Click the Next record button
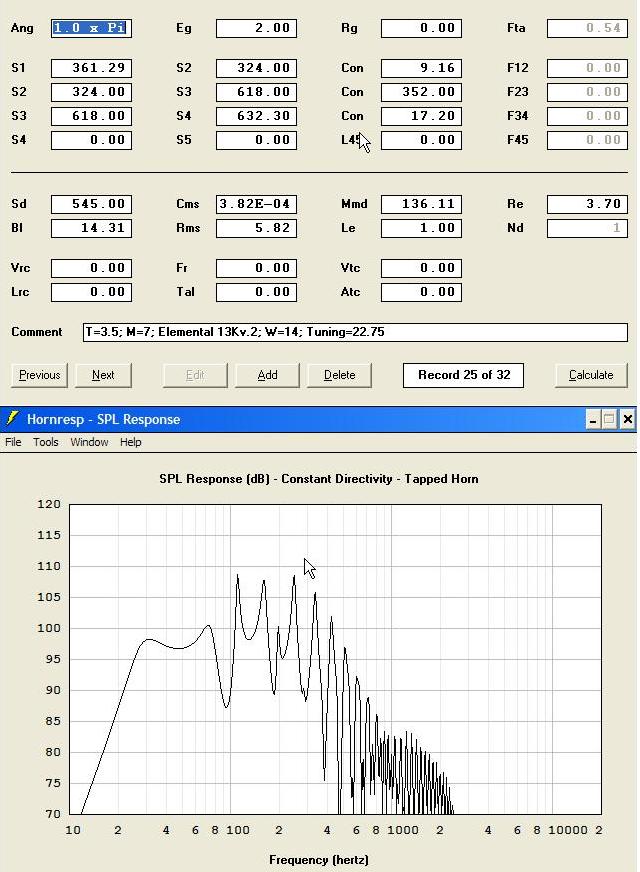 click(x=103, y=375)
